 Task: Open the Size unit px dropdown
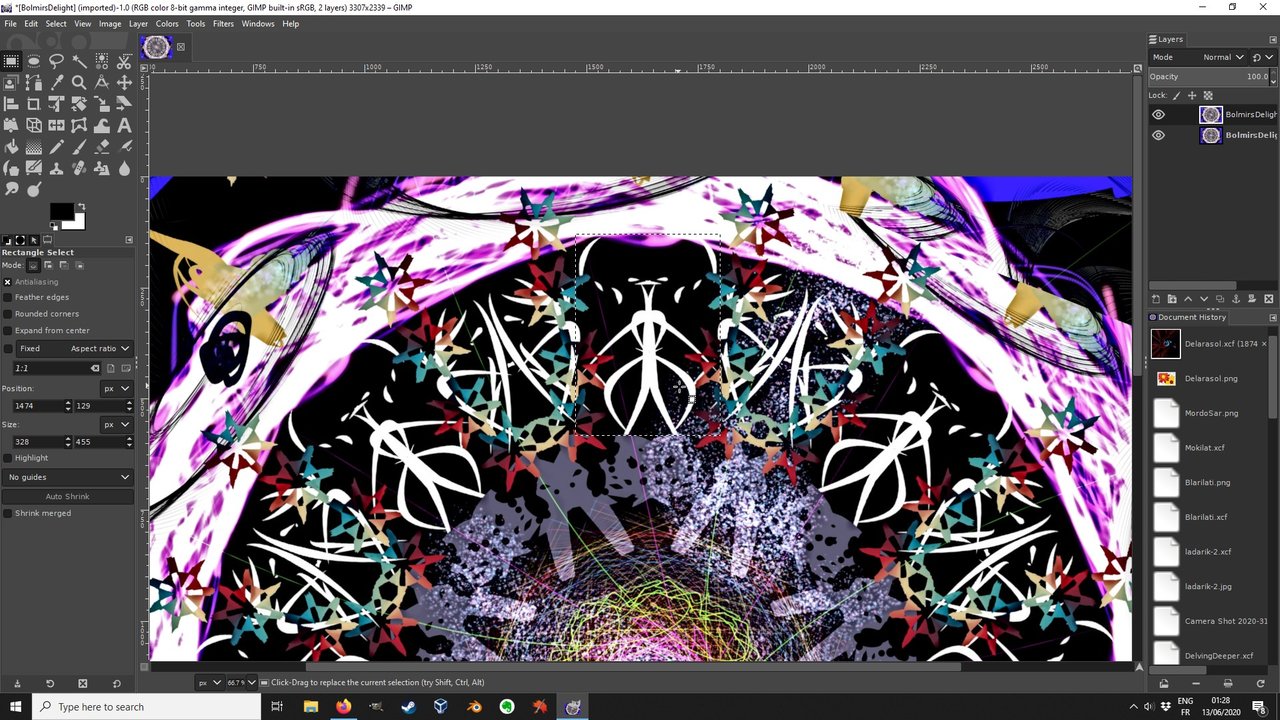tap(116, 424)
